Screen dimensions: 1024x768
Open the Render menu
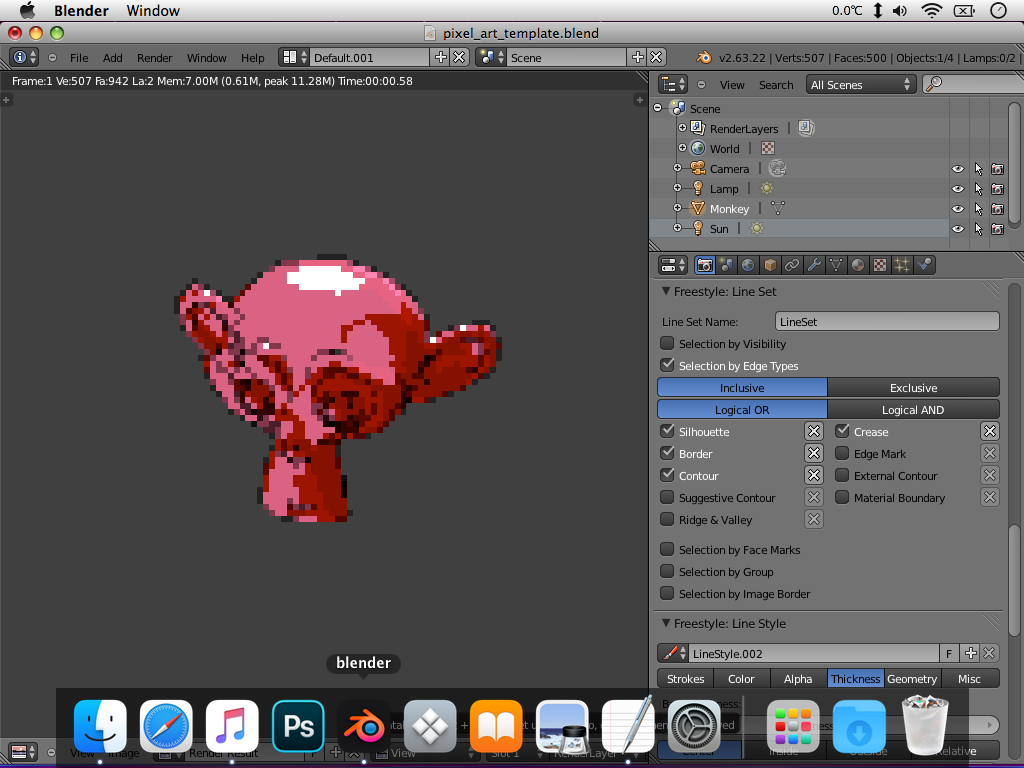point(155,58)
